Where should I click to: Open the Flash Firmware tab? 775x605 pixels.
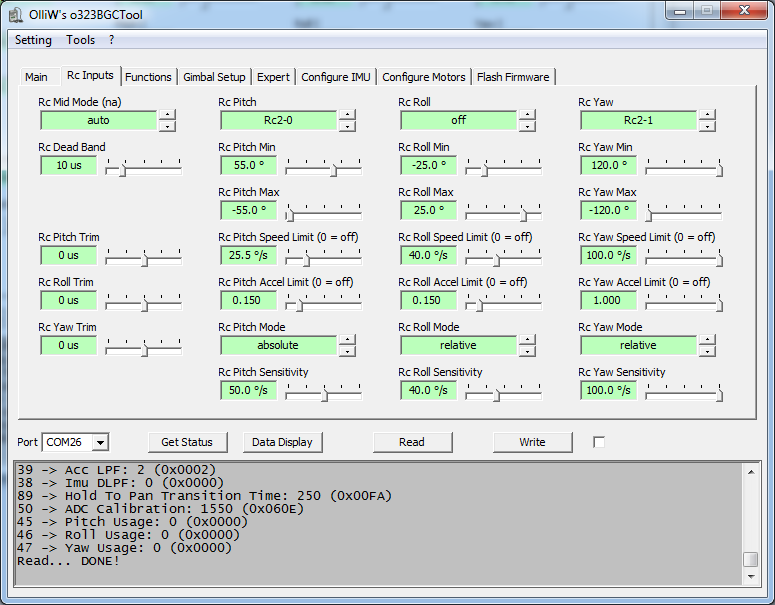point(512,77)
